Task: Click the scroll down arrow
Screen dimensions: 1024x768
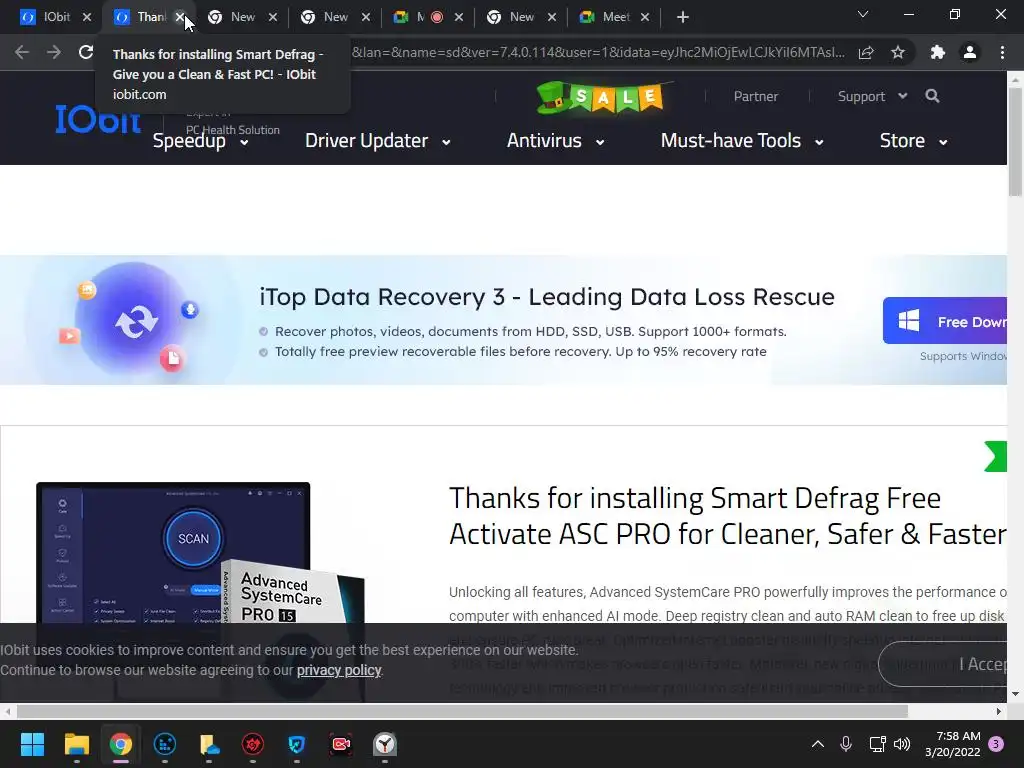Action: pos(1015,694)
